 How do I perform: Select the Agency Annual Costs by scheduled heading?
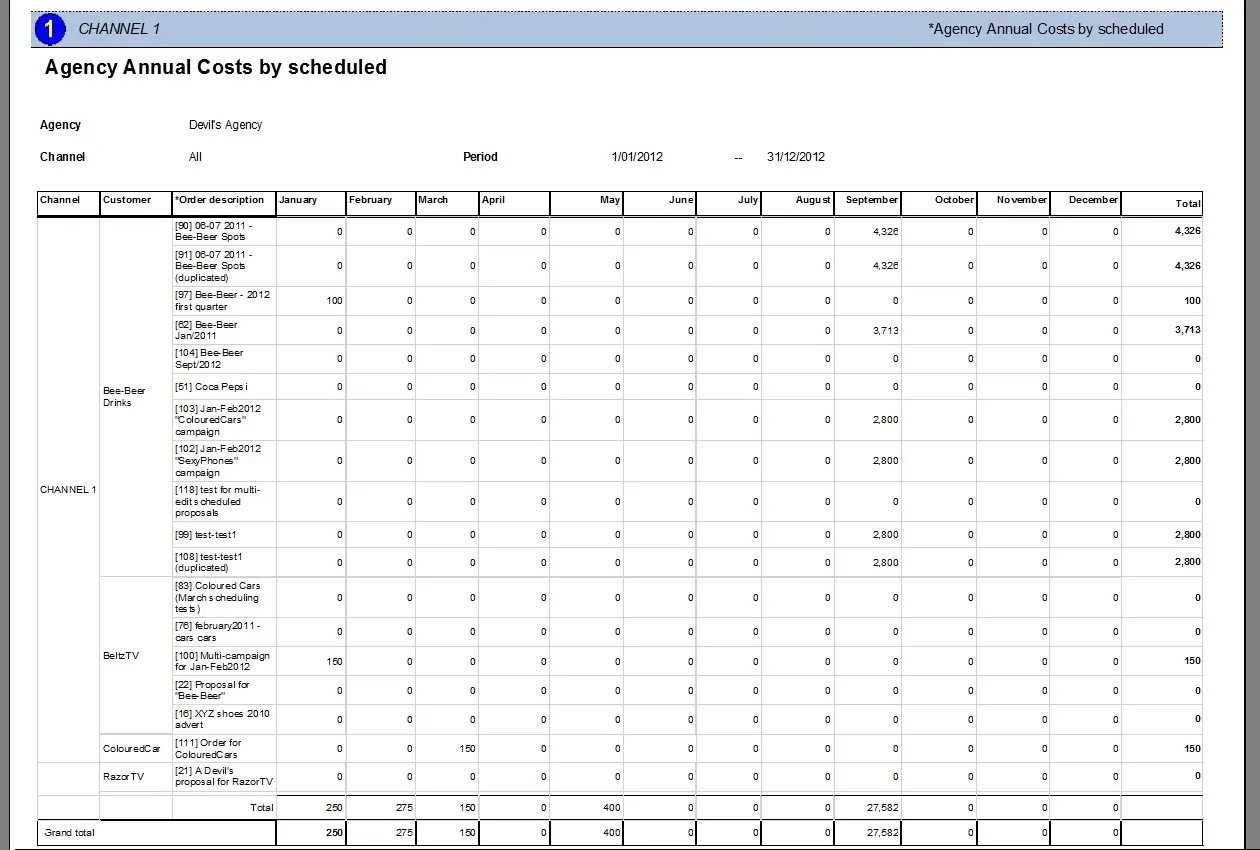pyautogui.click(x=215, y=68)
